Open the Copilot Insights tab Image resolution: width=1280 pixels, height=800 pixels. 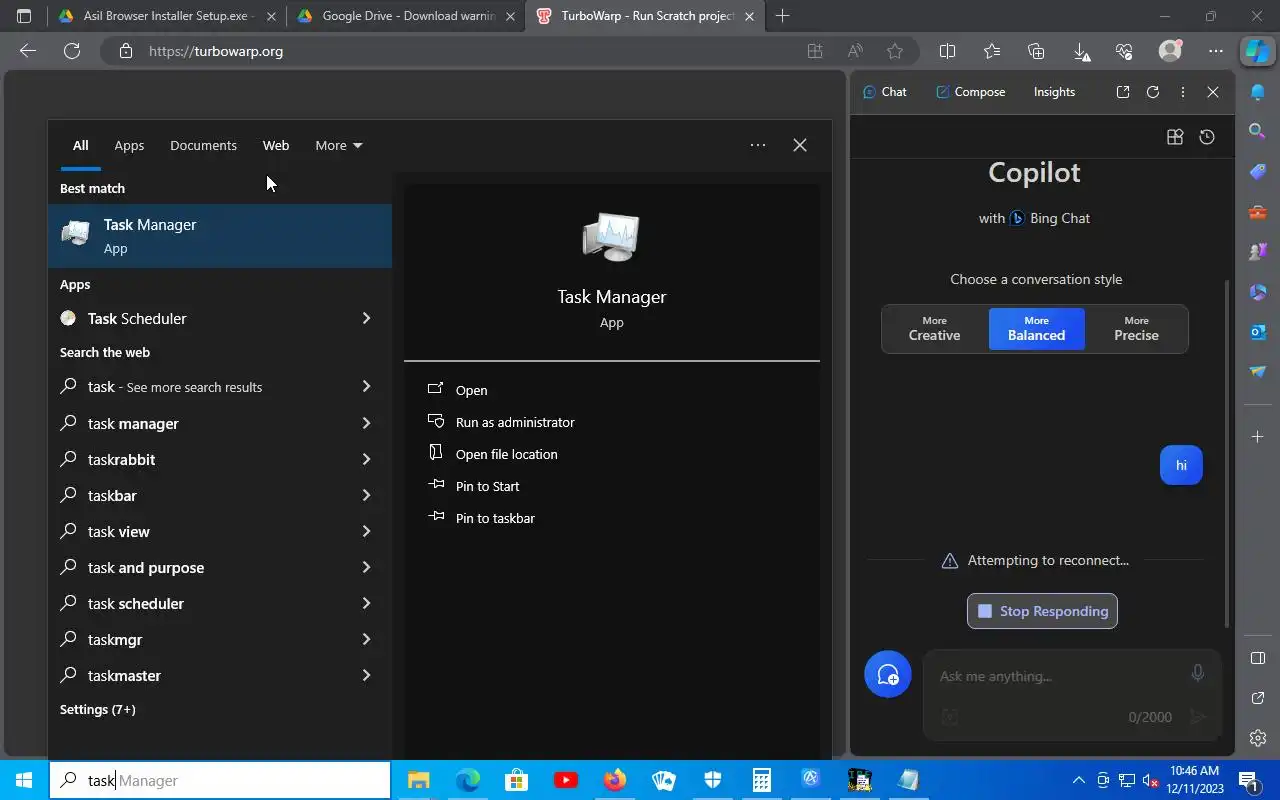pyautogui.click(x=1054, y=92)
